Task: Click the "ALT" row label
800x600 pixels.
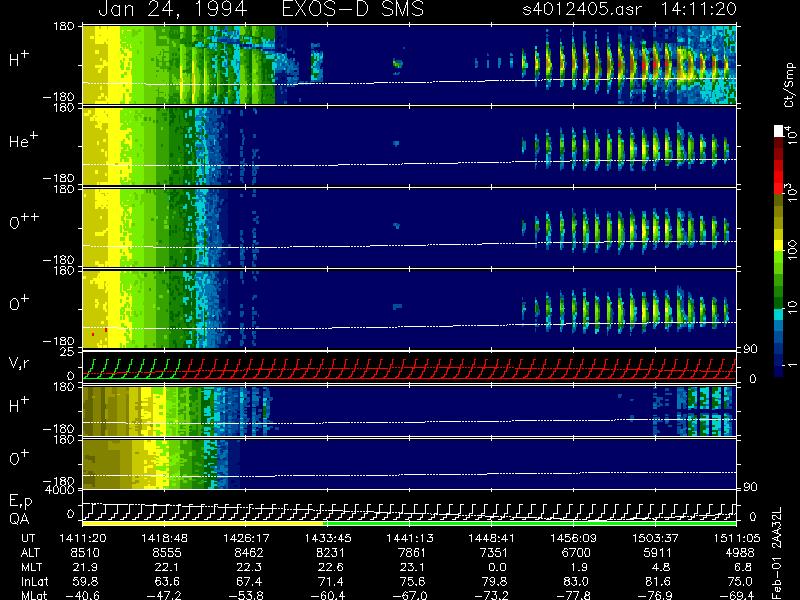Action: click(30, 553)
